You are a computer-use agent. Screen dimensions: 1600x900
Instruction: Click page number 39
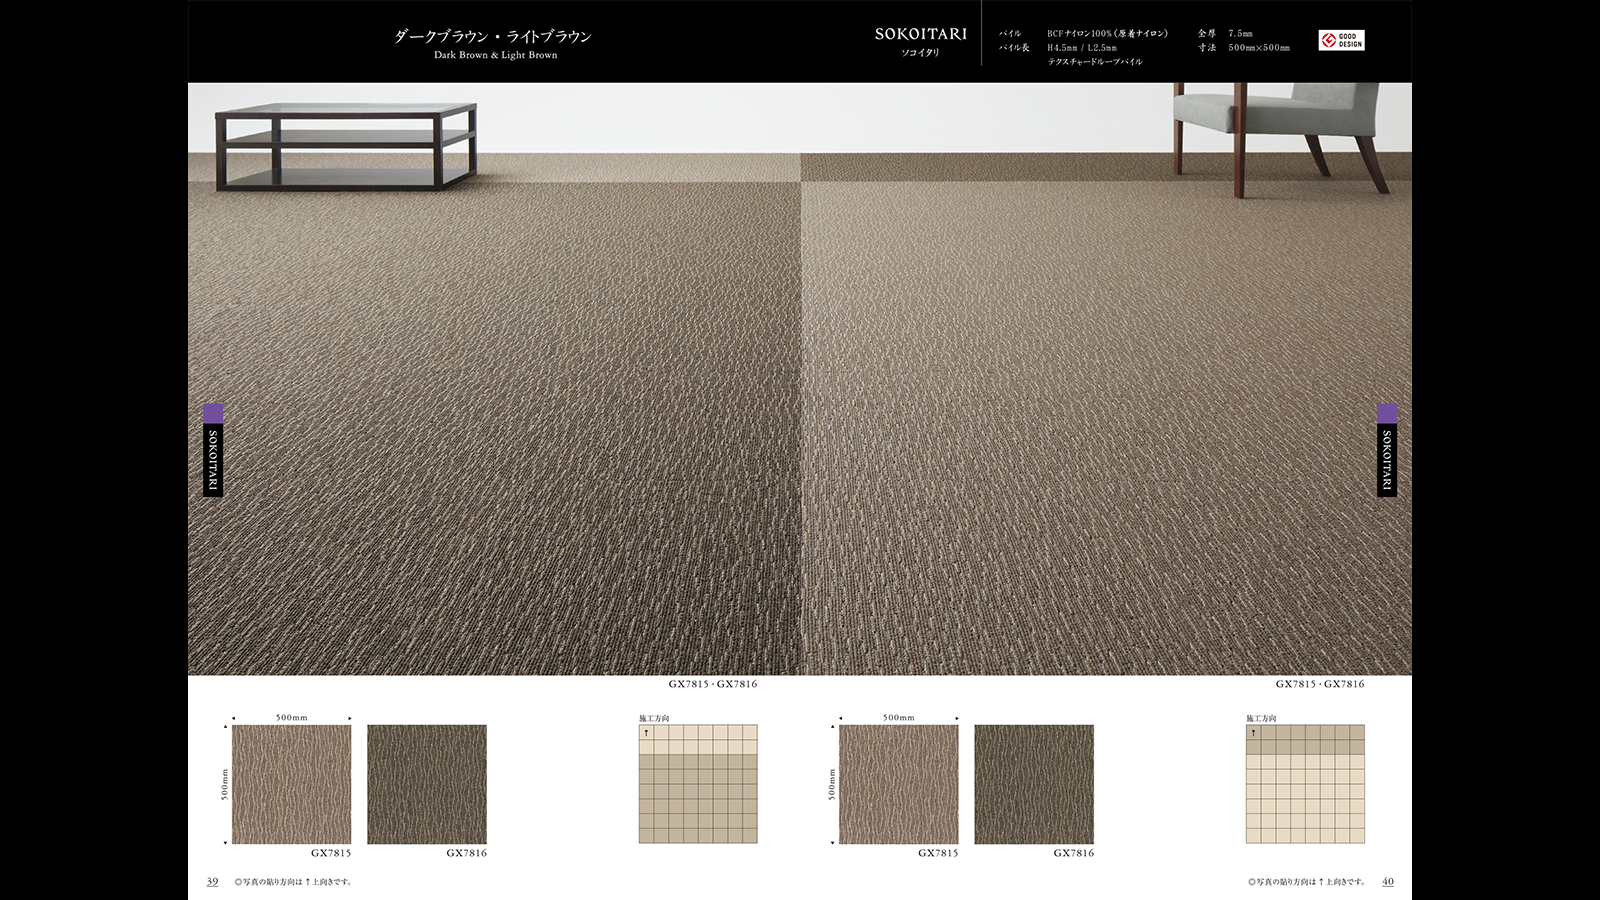coord(212,882)
